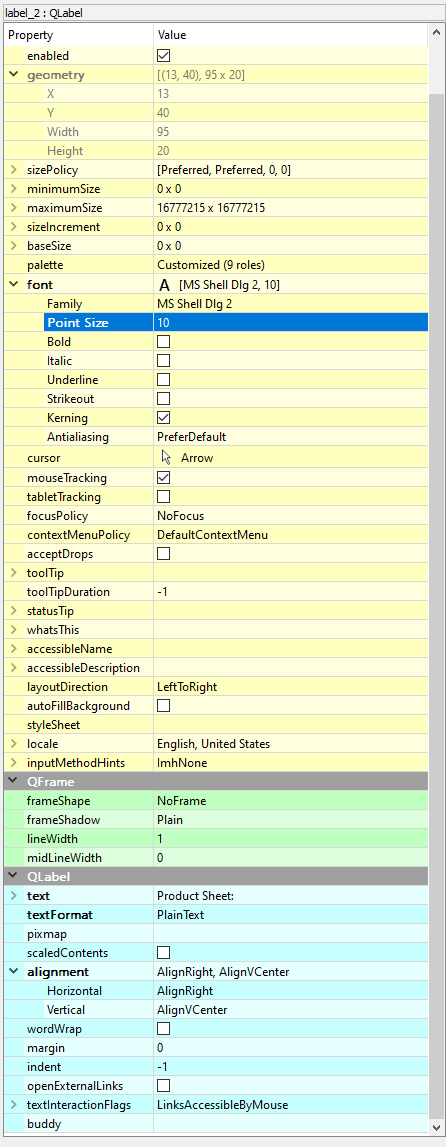The width and height of the screenshot is (446, 1147).
Task: Edit the margin value
Action: click(291, 1048)
